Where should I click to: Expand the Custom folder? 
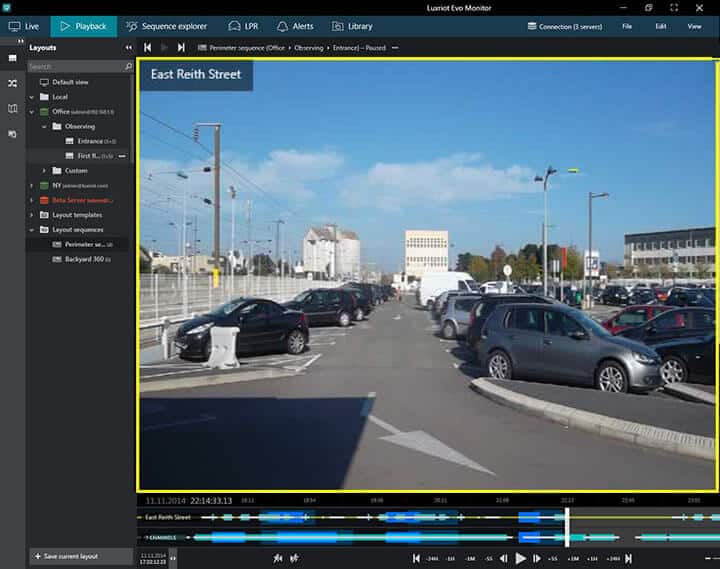tap(44, 171)
